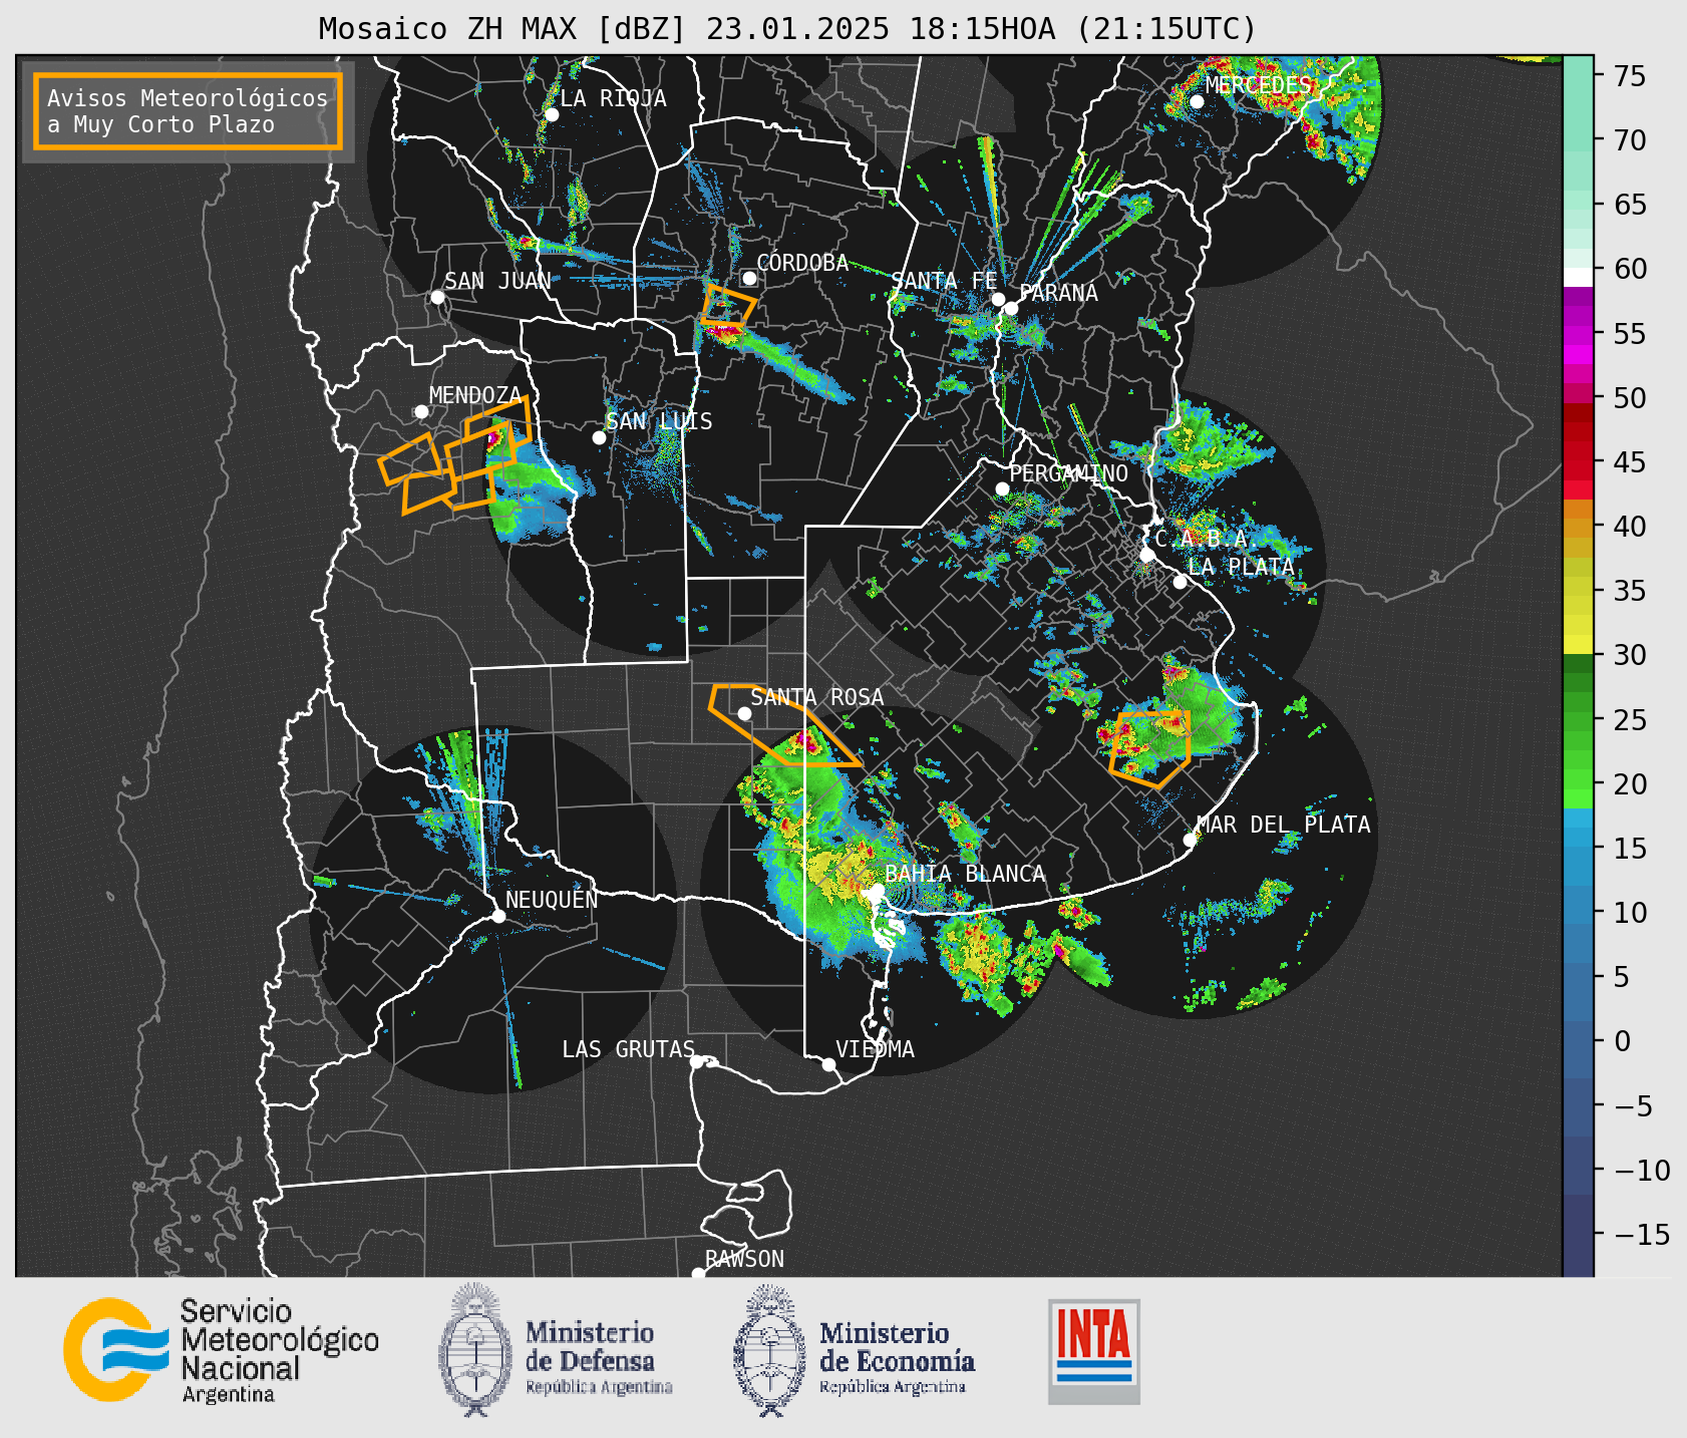This screenshot has width=1687, height=1438.
Task: Click the INTA logo
Action: 1094,1351
